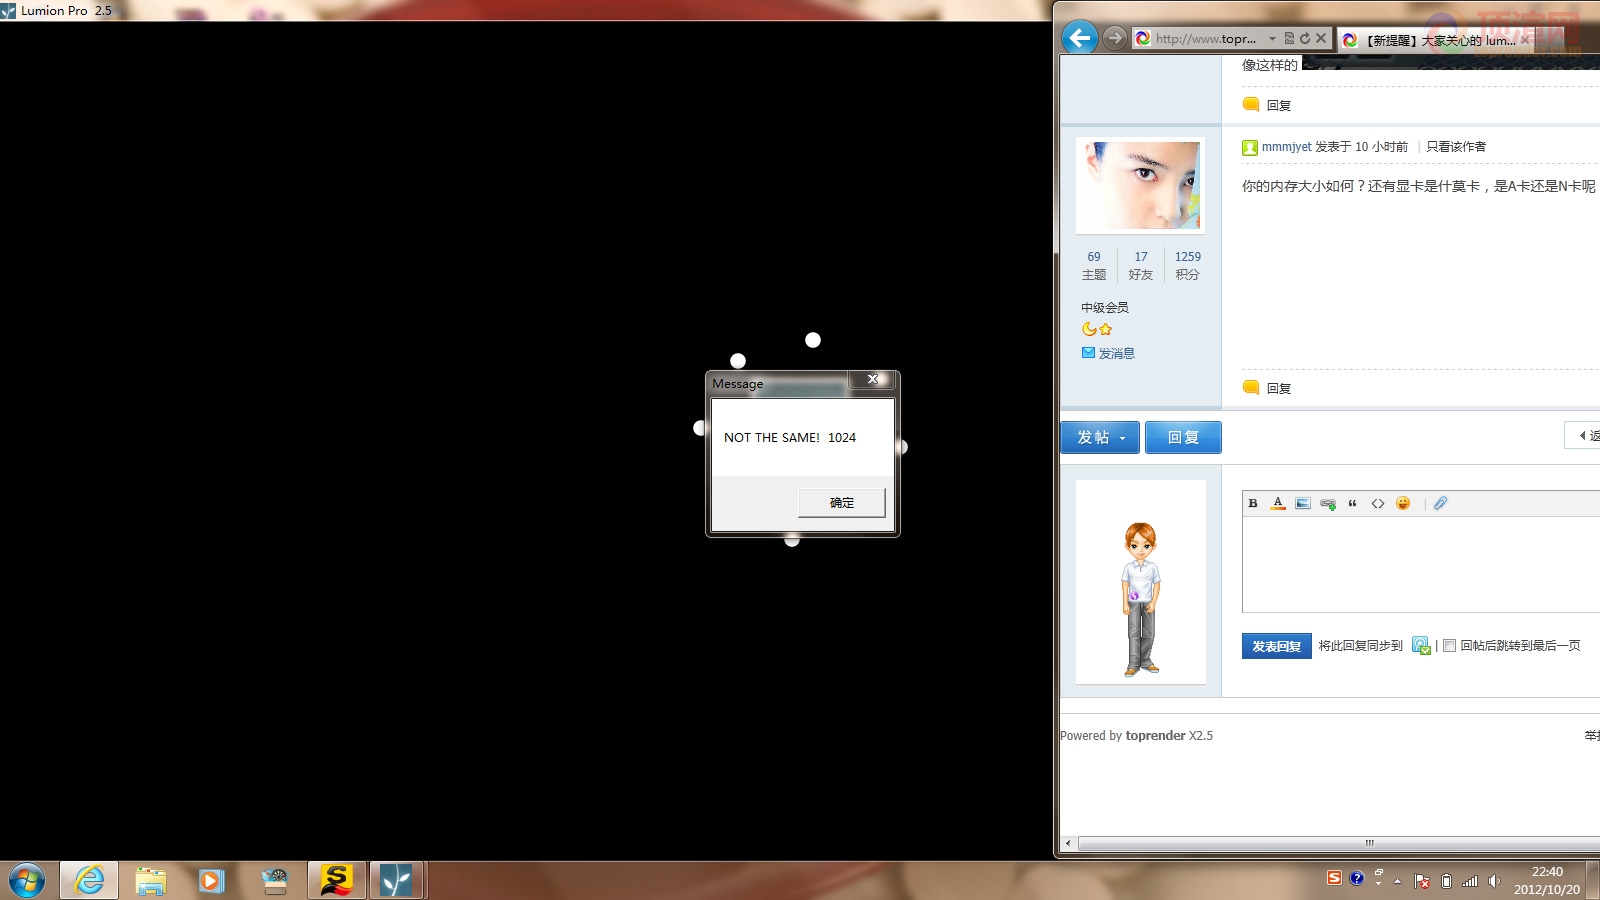Screen dimensions: 1600x900
Task: Close the Message dialog with its X
Action: [872, 379]
